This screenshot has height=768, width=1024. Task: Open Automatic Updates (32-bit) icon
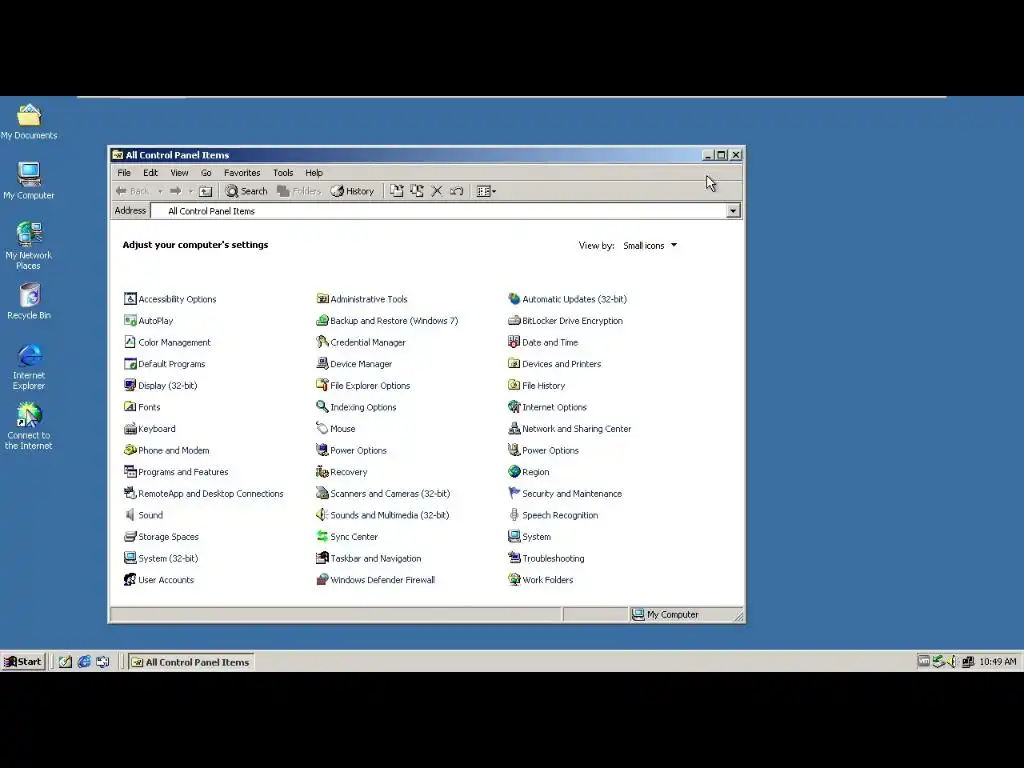pos(514,298)
